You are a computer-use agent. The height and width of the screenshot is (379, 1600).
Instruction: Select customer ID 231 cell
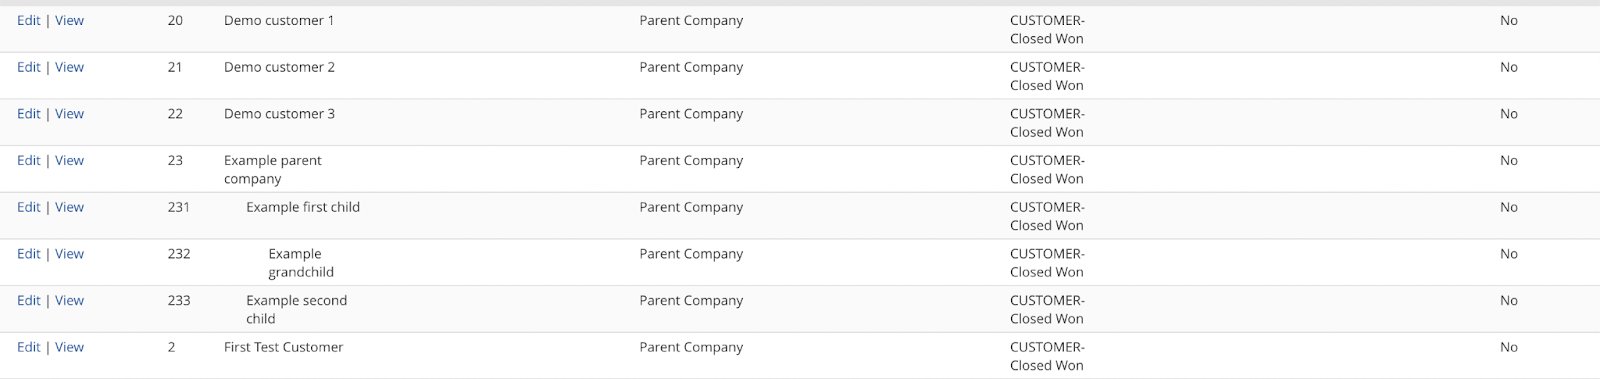coord(179,208)
